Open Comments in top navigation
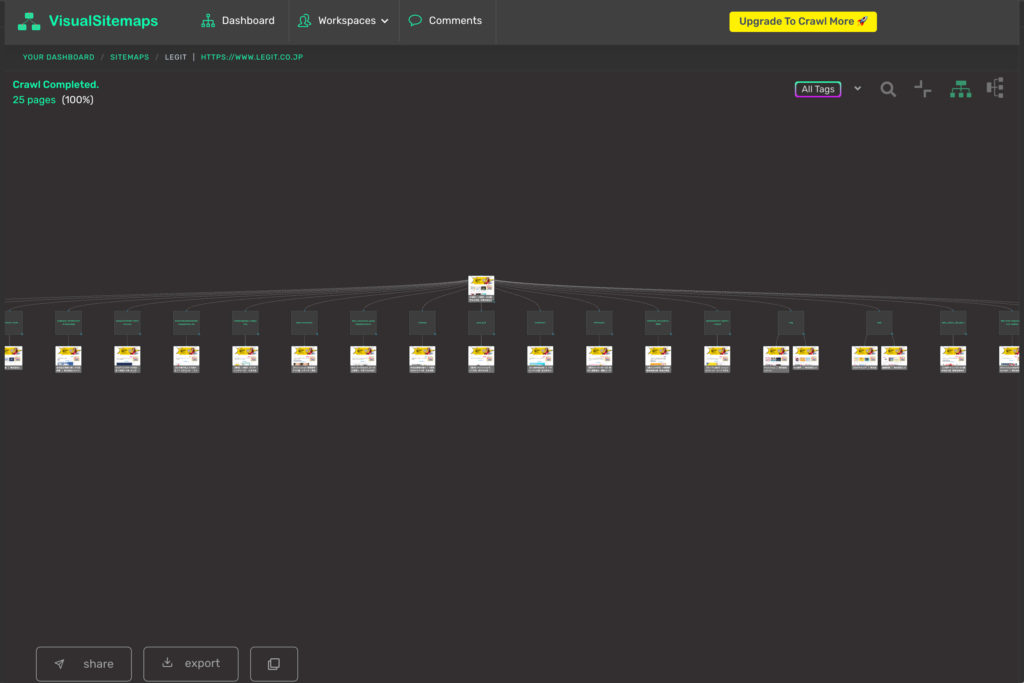The image size is (1024, 683). click(x=455, y=21)
